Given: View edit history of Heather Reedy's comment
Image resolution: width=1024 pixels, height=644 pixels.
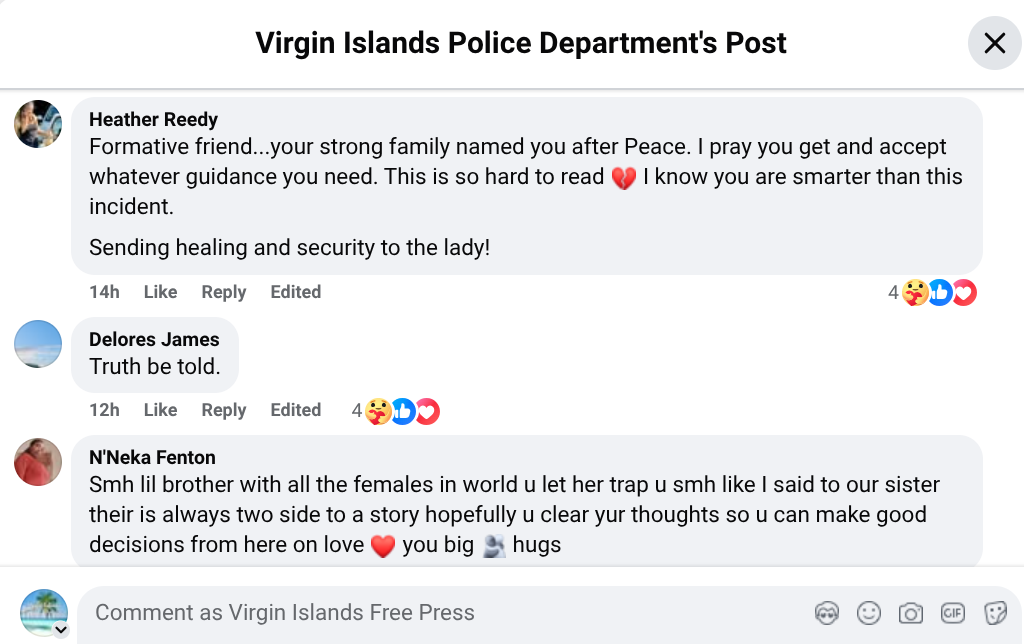Looking at the screenshot, I should click(x=295, y=292).
